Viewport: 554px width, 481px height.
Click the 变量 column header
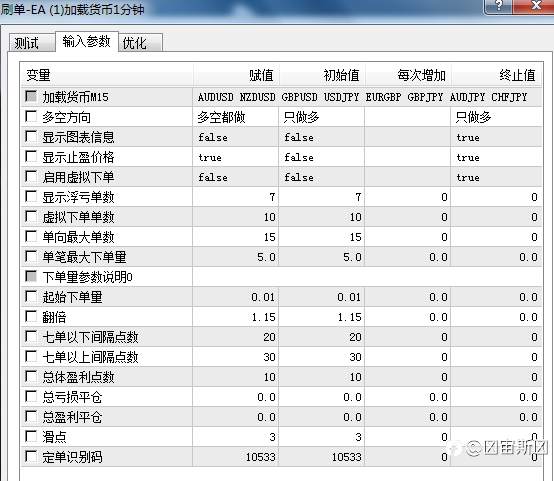[107, 75]
